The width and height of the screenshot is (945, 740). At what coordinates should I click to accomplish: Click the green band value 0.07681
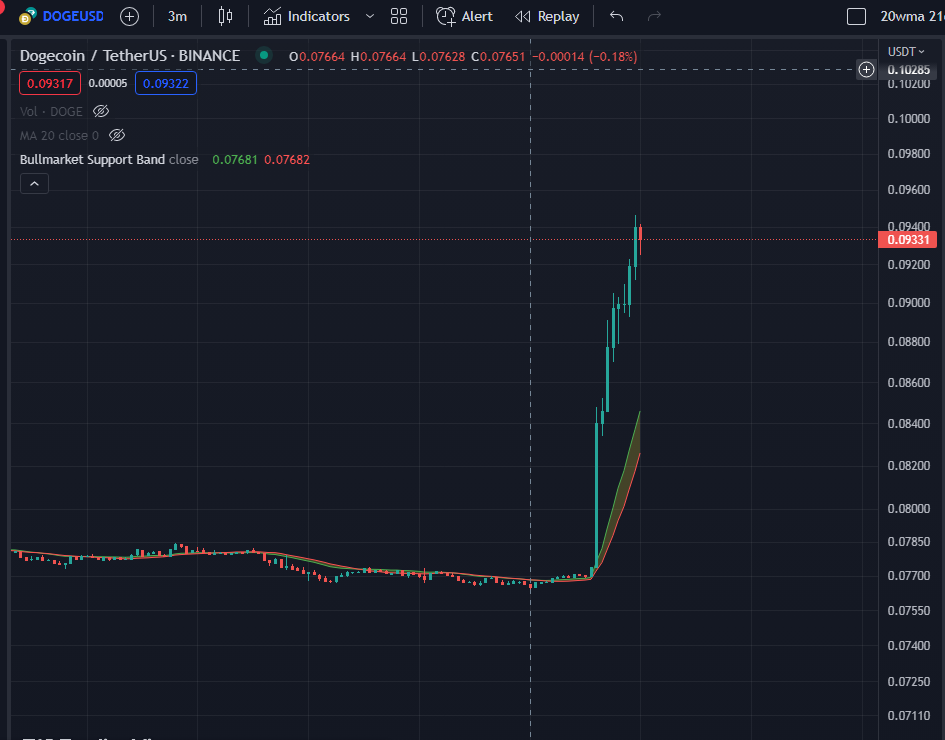[234, 160]
